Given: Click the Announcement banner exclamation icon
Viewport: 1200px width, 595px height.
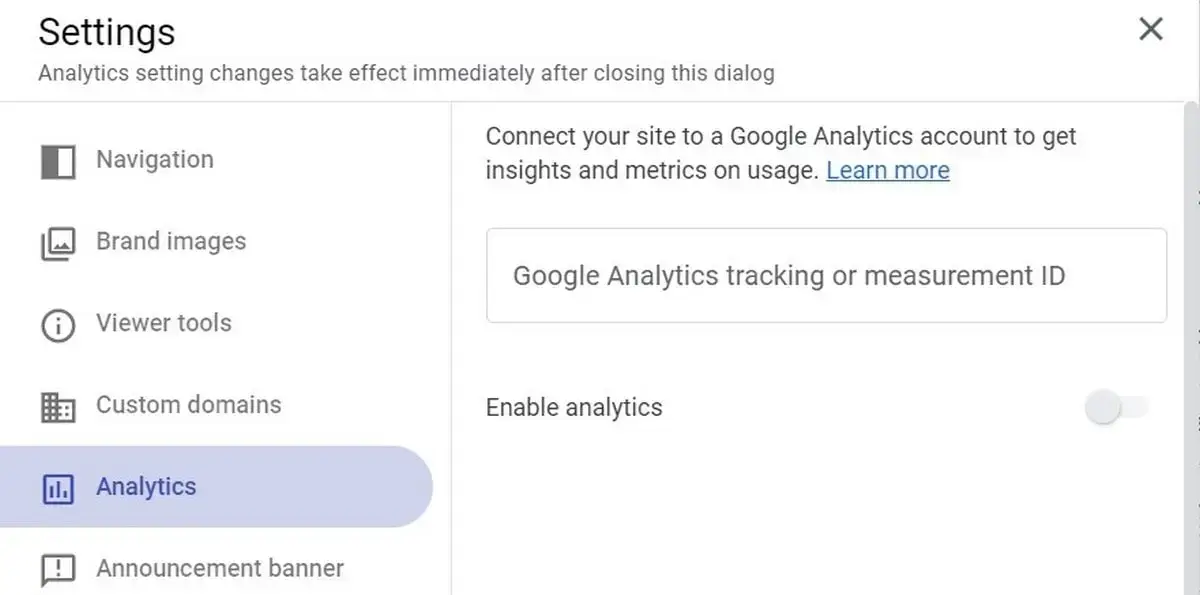Looking at the screenshot, I should point(58,570).
